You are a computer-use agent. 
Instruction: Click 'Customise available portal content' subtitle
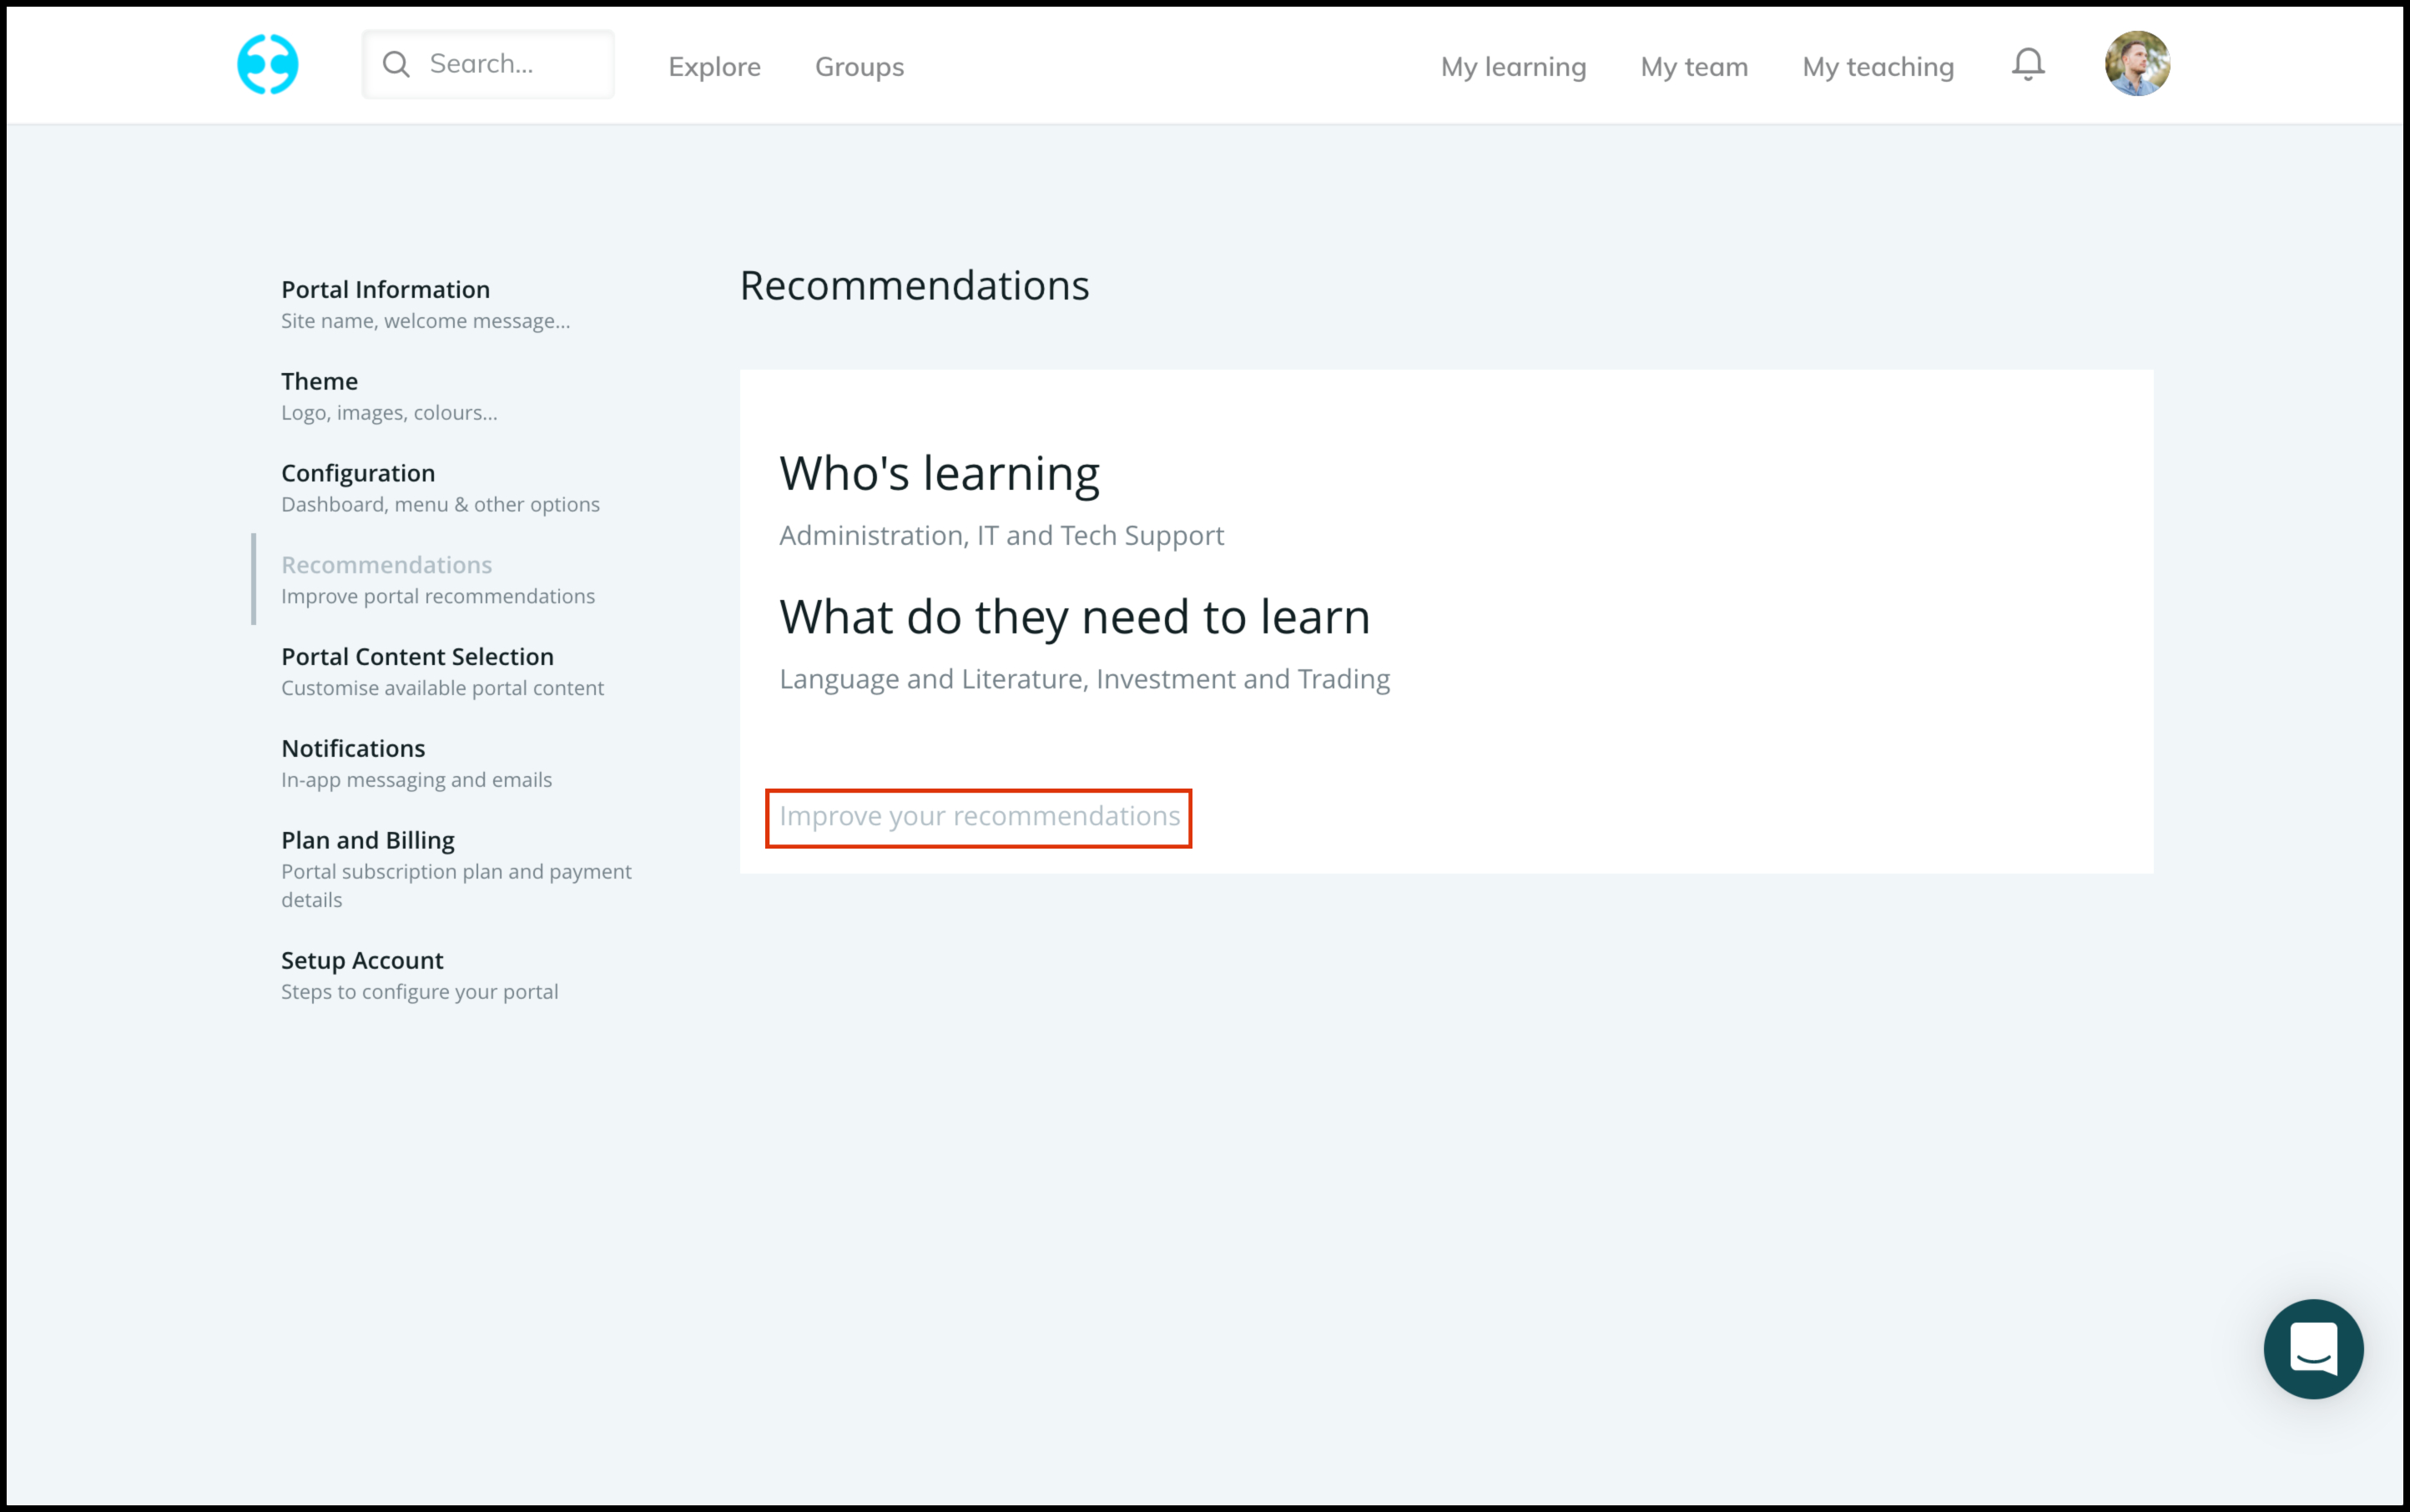[x=442, y=689]
